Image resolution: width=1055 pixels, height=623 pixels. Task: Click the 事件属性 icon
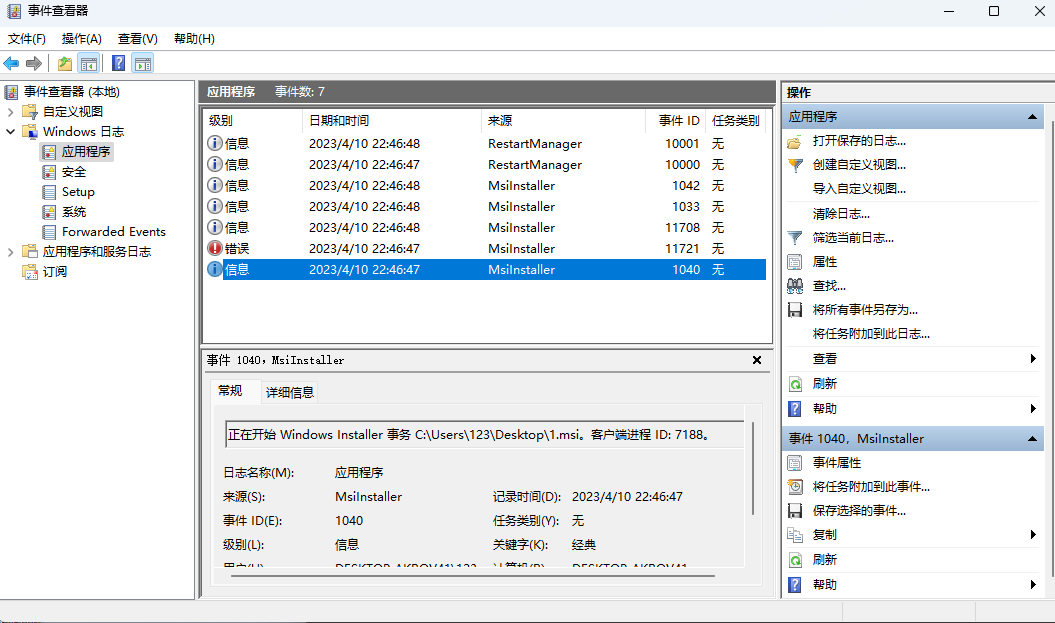pyautogui.click(x=795, y=463)
